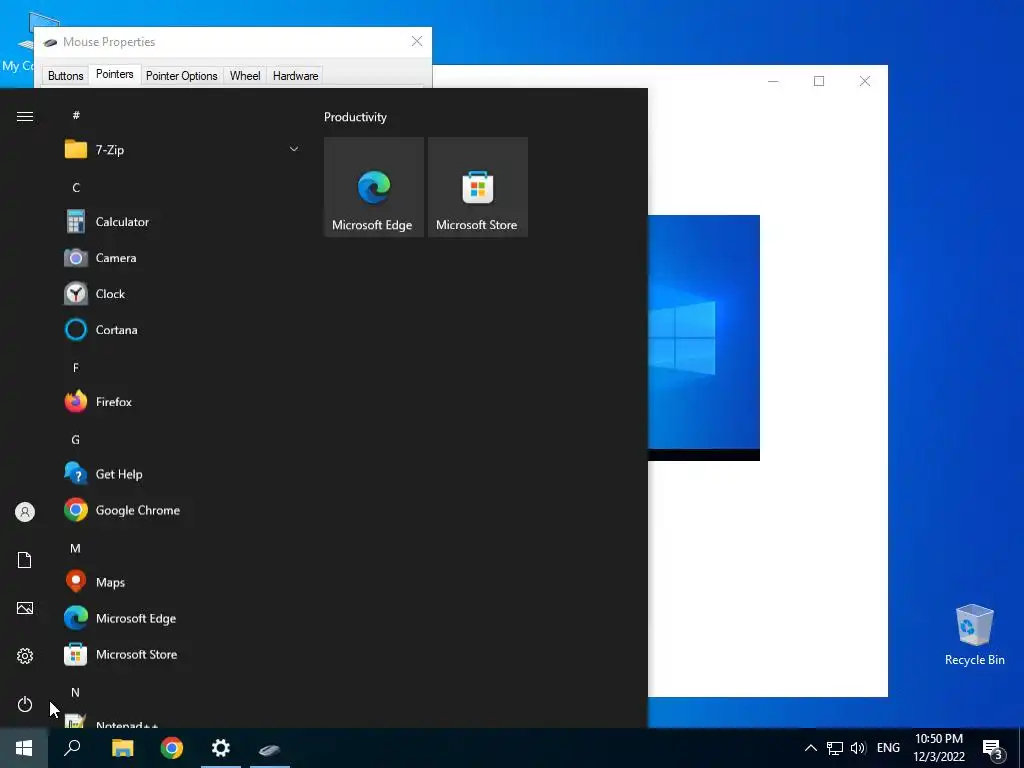Open the Pointer Options tab
1024x768 pixels.
[182, 76]
